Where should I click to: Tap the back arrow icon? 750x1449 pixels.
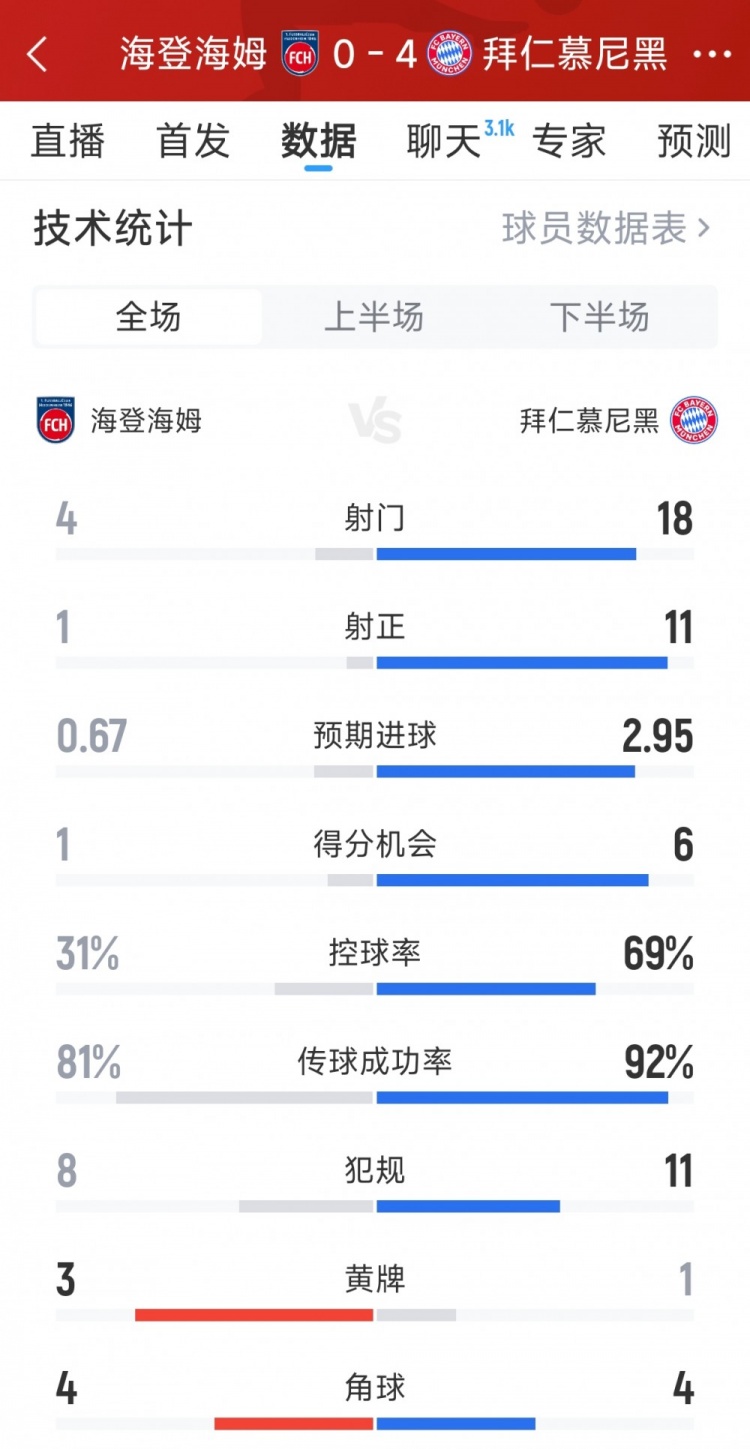point(38,54)
